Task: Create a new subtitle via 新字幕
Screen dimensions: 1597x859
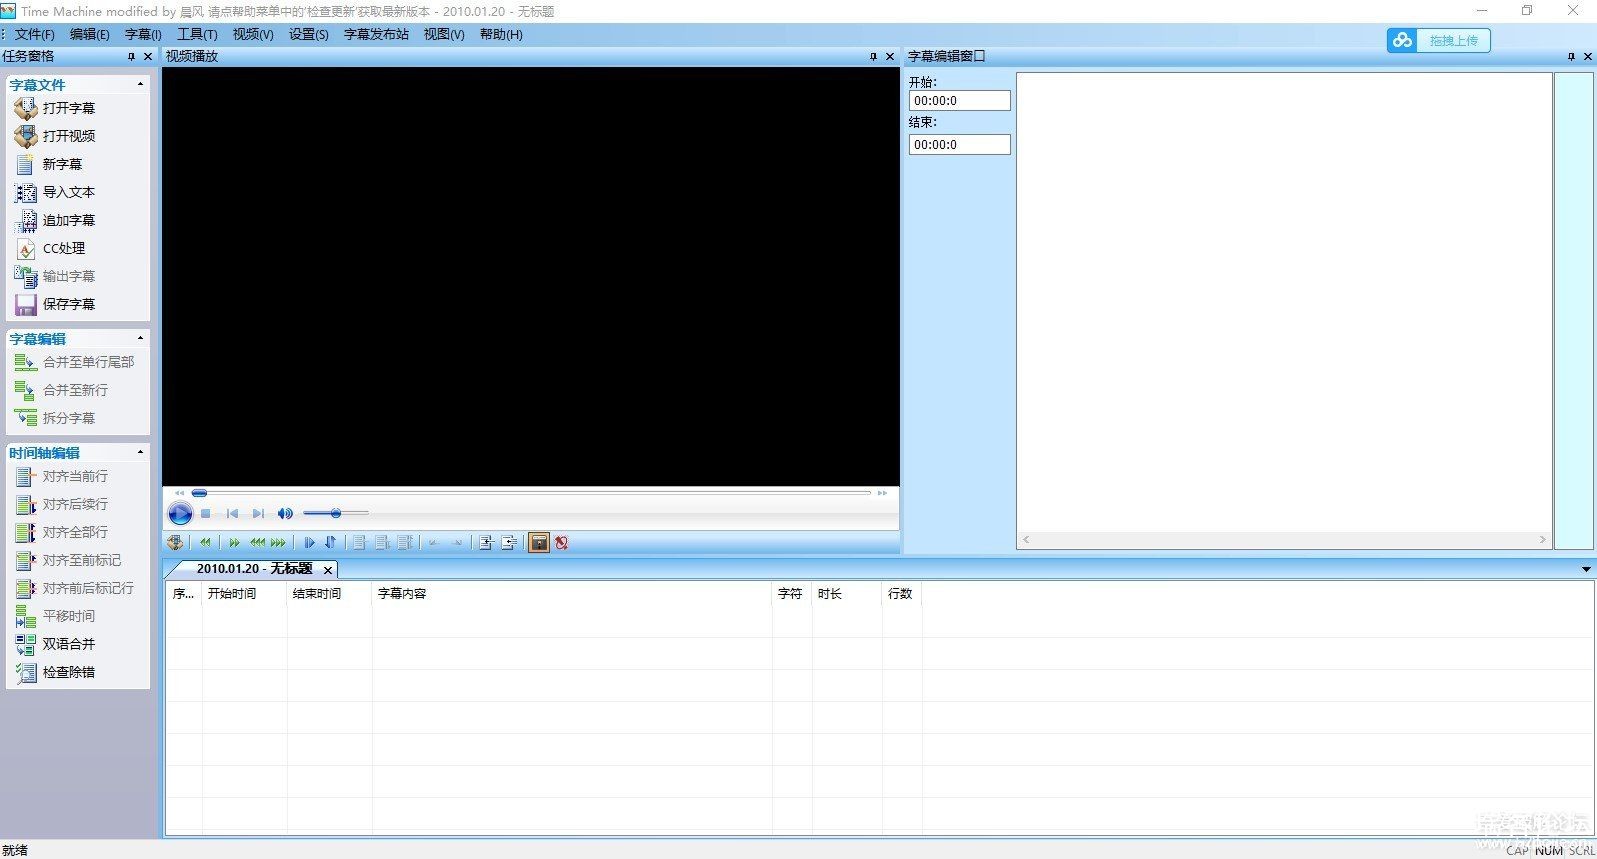Action: [x=50, y=164]
